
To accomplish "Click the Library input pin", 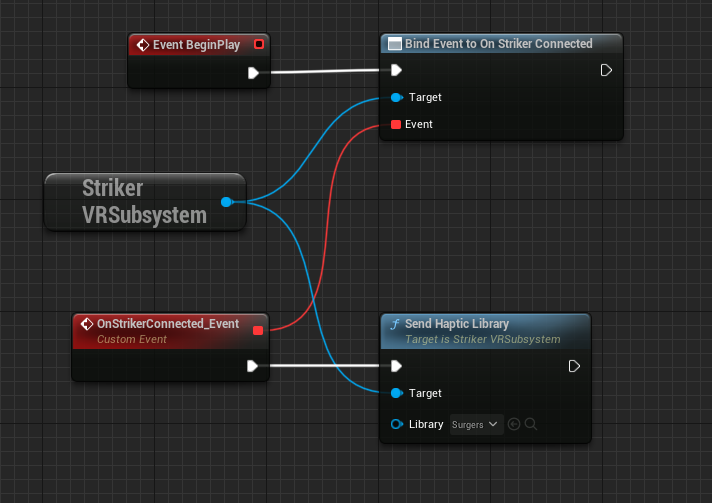I will pos(397,424).
